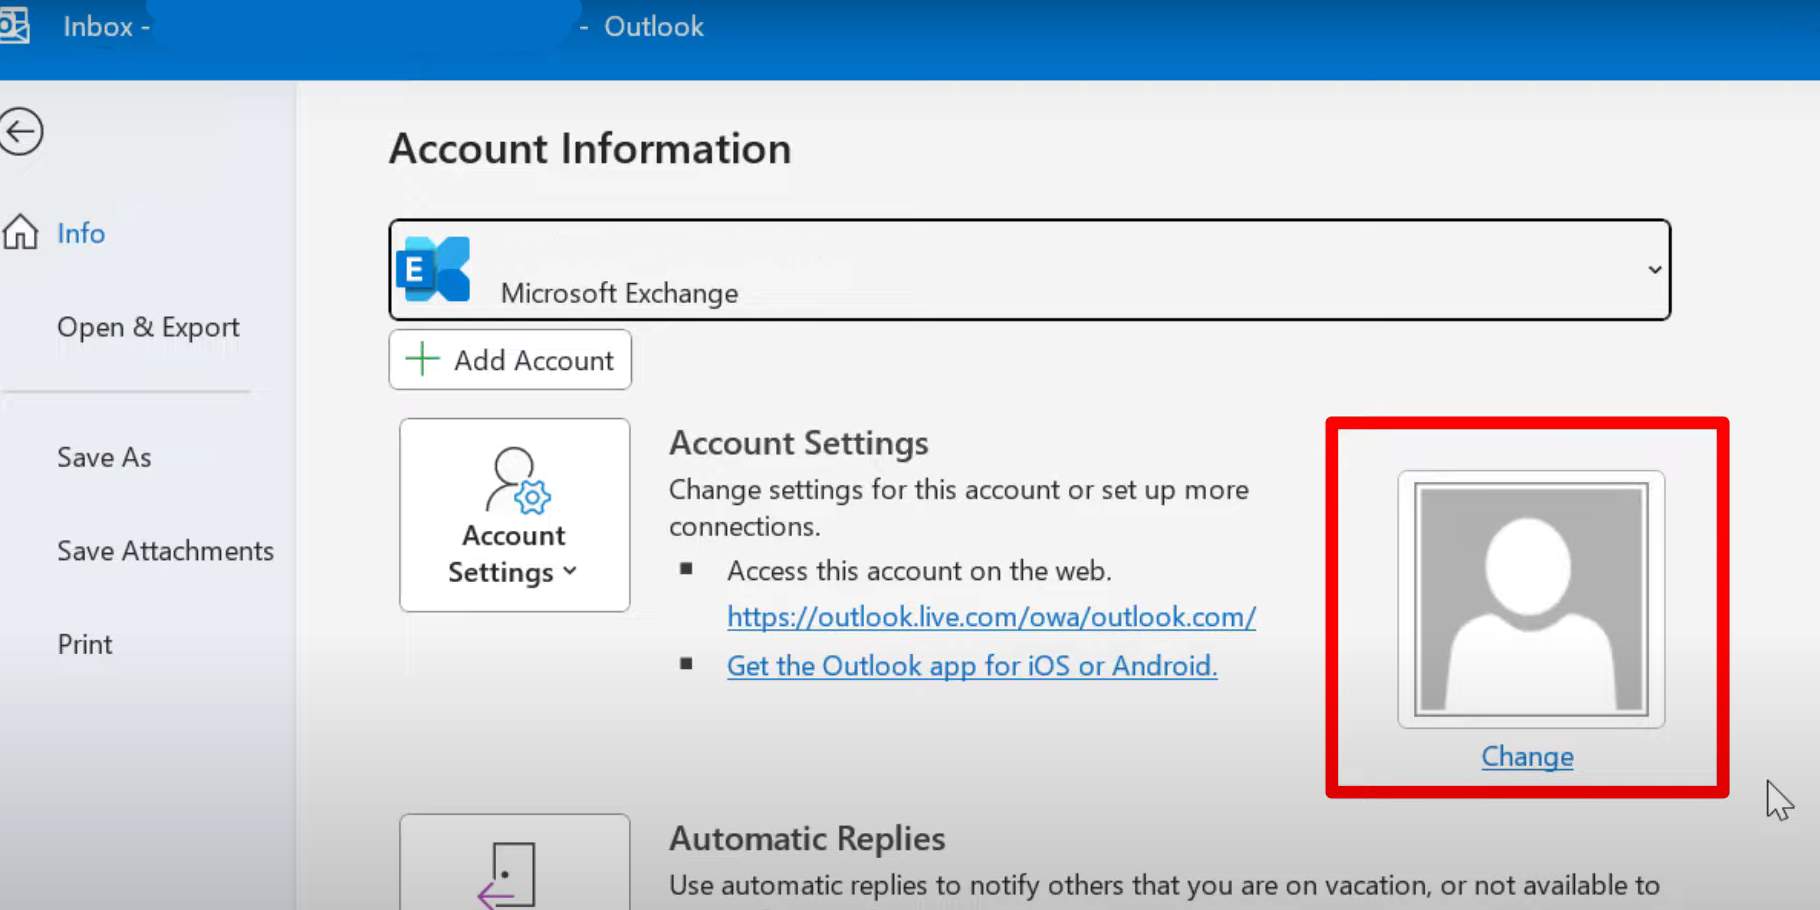The width and height of the screenshot is (1820, 910).
Task: Select Save Attachments in the sidebar
Action: coord(165,550)
